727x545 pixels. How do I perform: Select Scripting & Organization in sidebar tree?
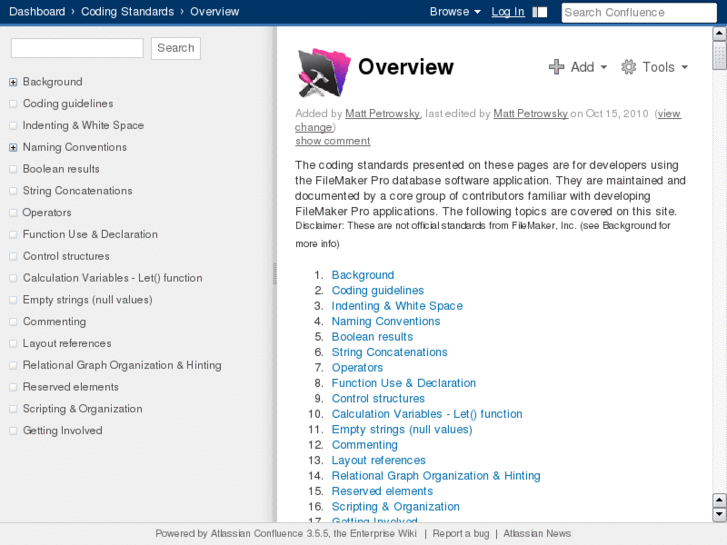(x=83, y=409)
